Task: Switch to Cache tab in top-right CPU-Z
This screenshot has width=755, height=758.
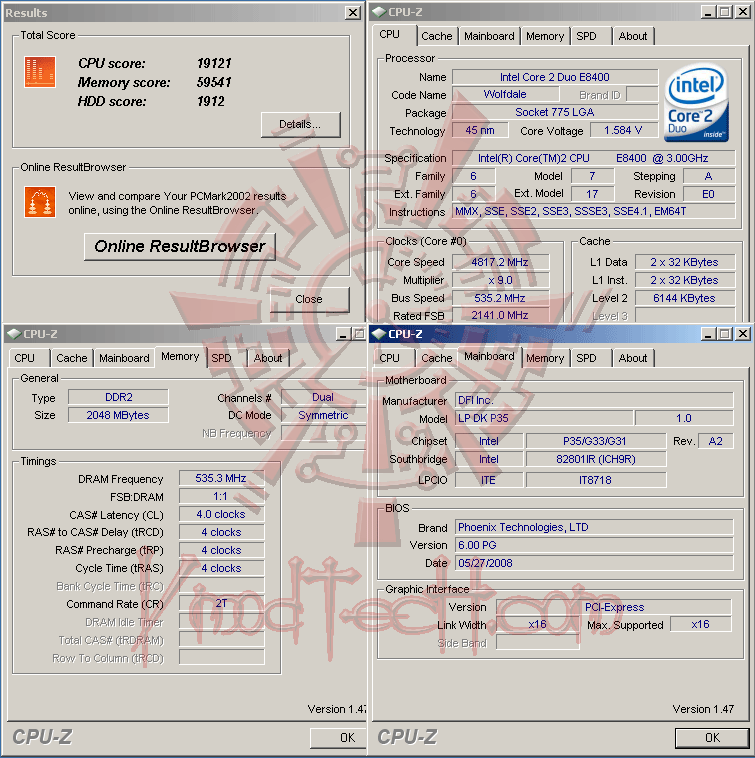Action: point(437,36)
